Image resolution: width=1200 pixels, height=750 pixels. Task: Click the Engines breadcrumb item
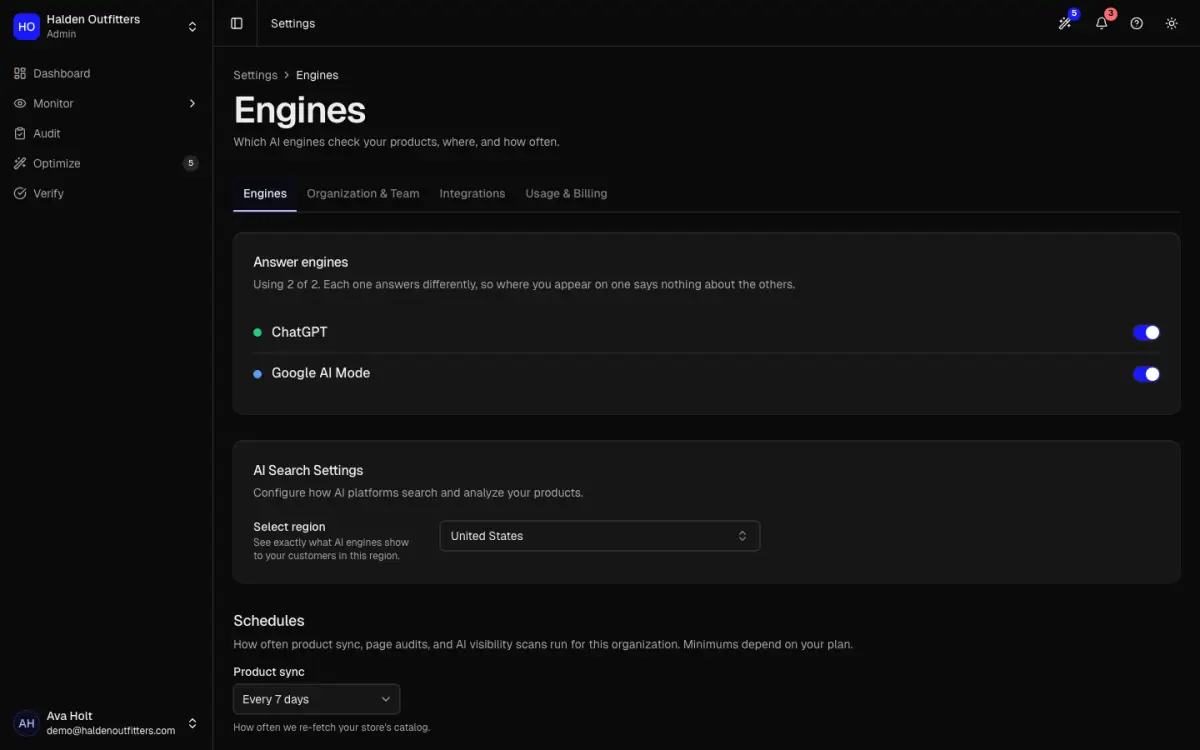[317, 75]
